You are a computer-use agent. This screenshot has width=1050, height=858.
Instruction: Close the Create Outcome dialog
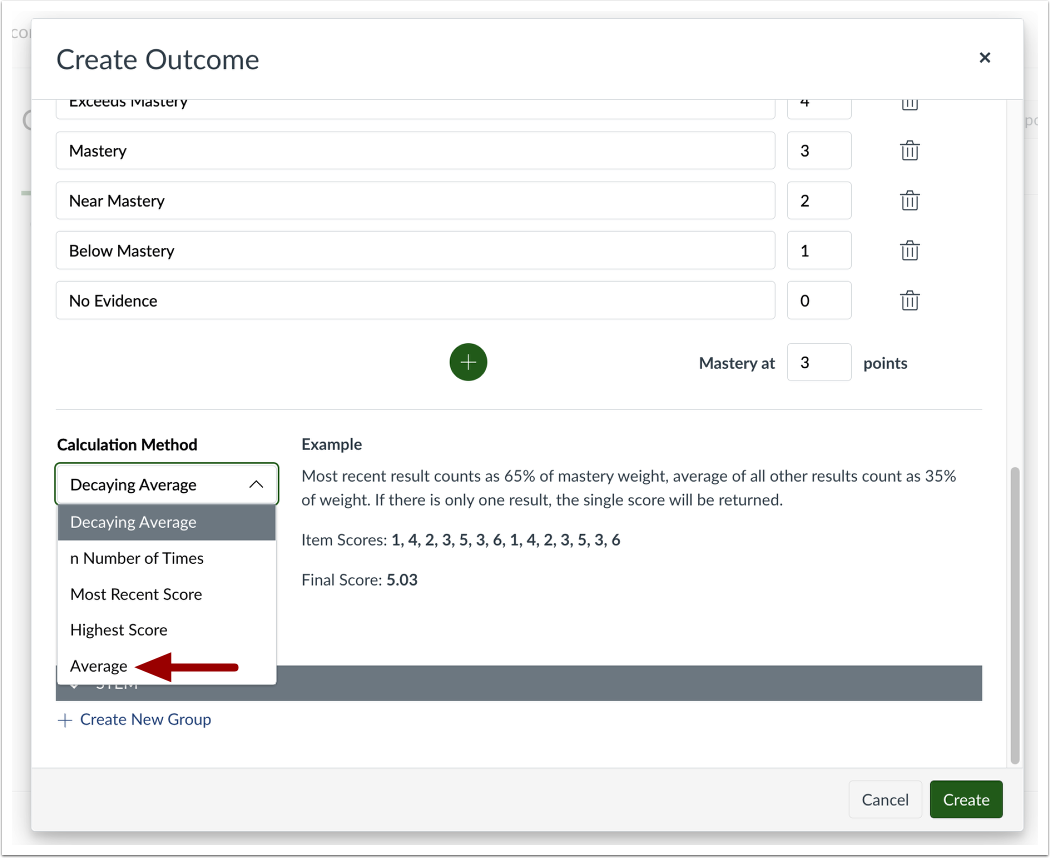click(x=984, y=58)
